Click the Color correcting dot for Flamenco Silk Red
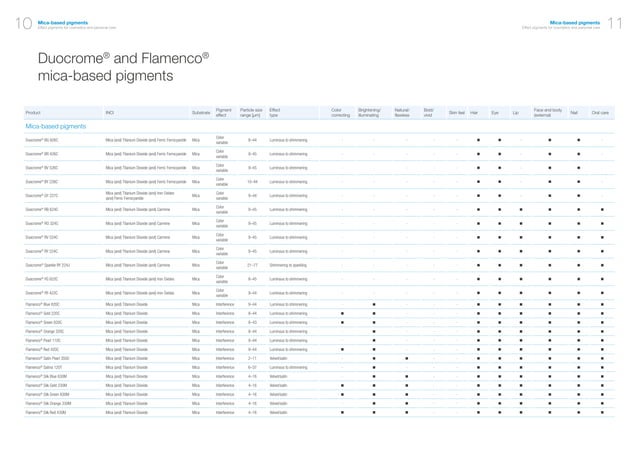The height and width of the screenshot is (451, 638). point(342,412)
